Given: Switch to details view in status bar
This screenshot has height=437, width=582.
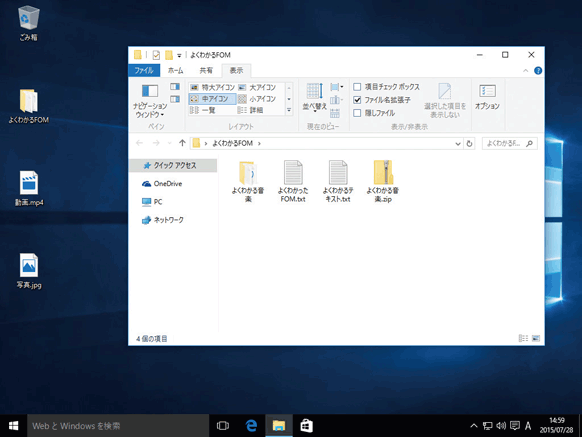Looking at the screenshot, I should (x=523, y=338).
